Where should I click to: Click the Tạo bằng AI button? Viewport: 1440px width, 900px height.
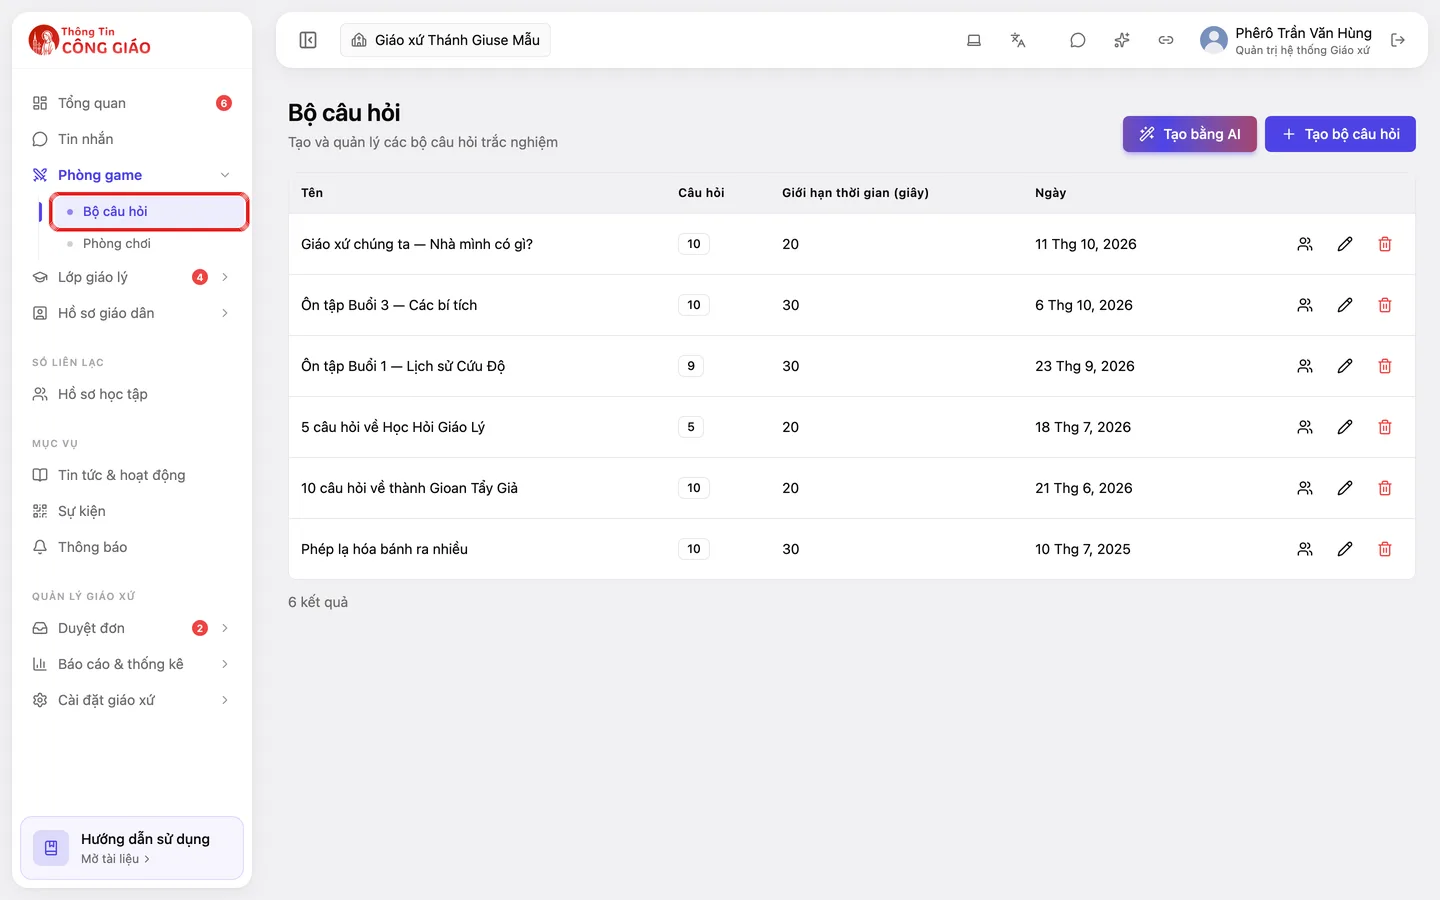pyautogui.click(x=1190, y=134)
